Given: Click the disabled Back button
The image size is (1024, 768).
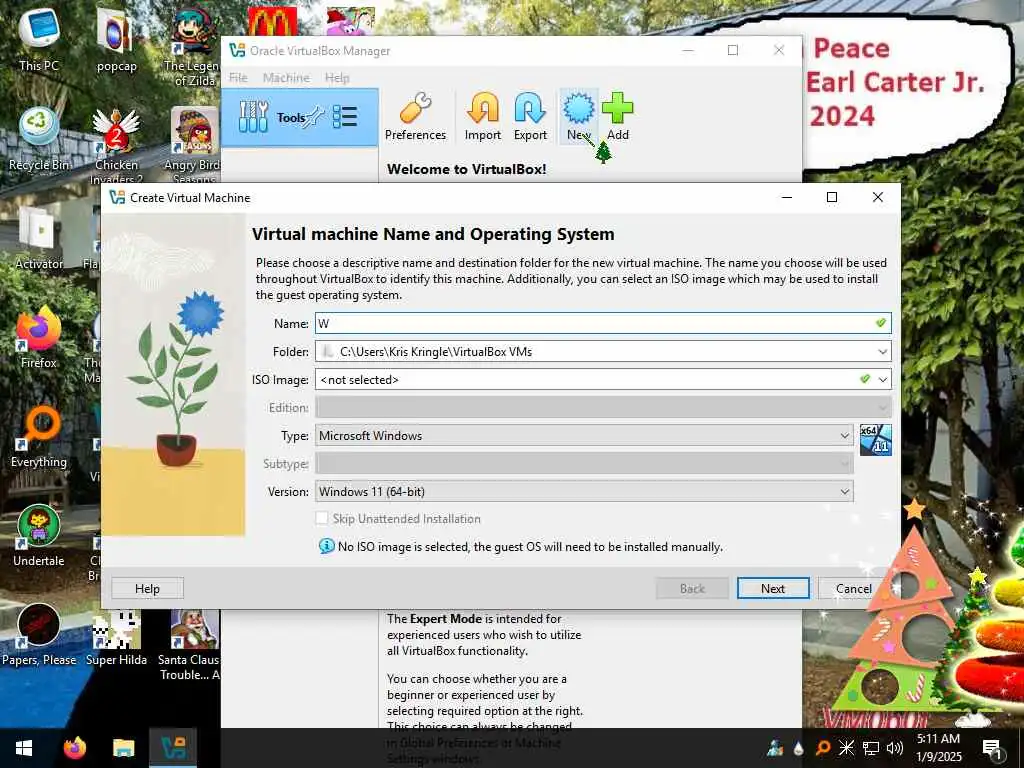Looking at the screenshot, I should point(692,588).
